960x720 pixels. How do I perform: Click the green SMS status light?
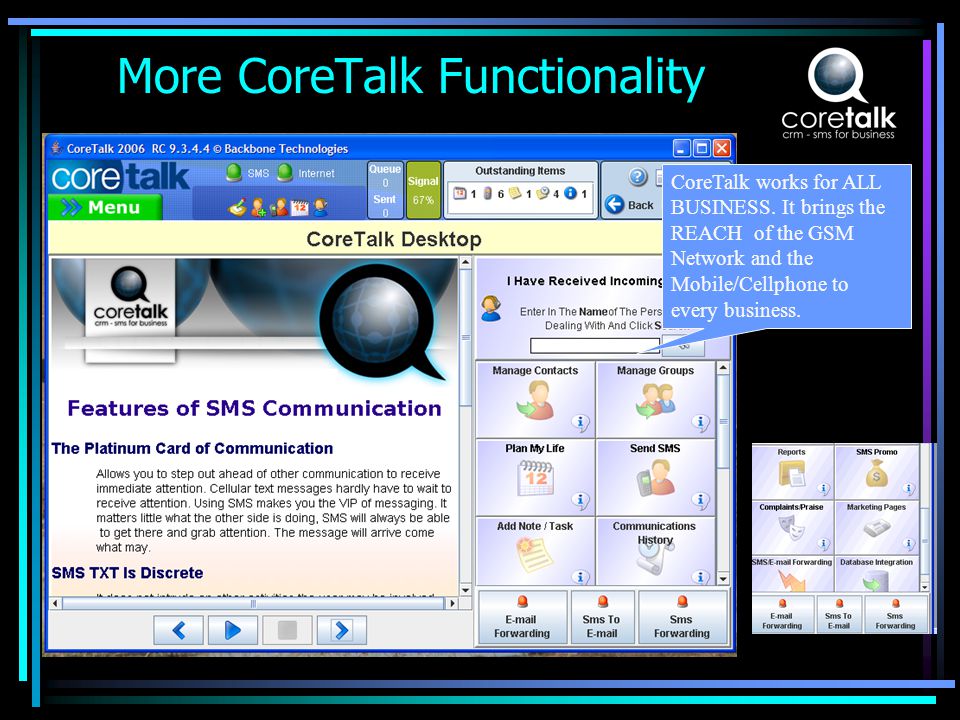(x=234, y=173)
